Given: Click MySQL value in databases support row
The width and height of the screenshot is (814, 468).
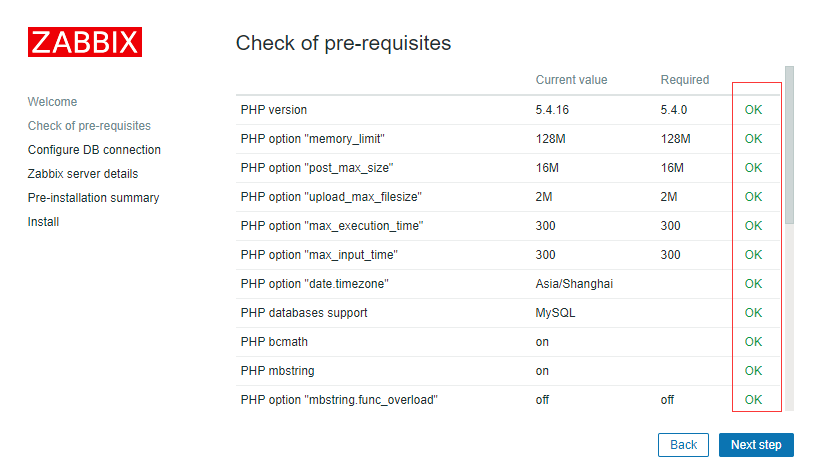Looking at the screenshot, I should click(555, 313).
